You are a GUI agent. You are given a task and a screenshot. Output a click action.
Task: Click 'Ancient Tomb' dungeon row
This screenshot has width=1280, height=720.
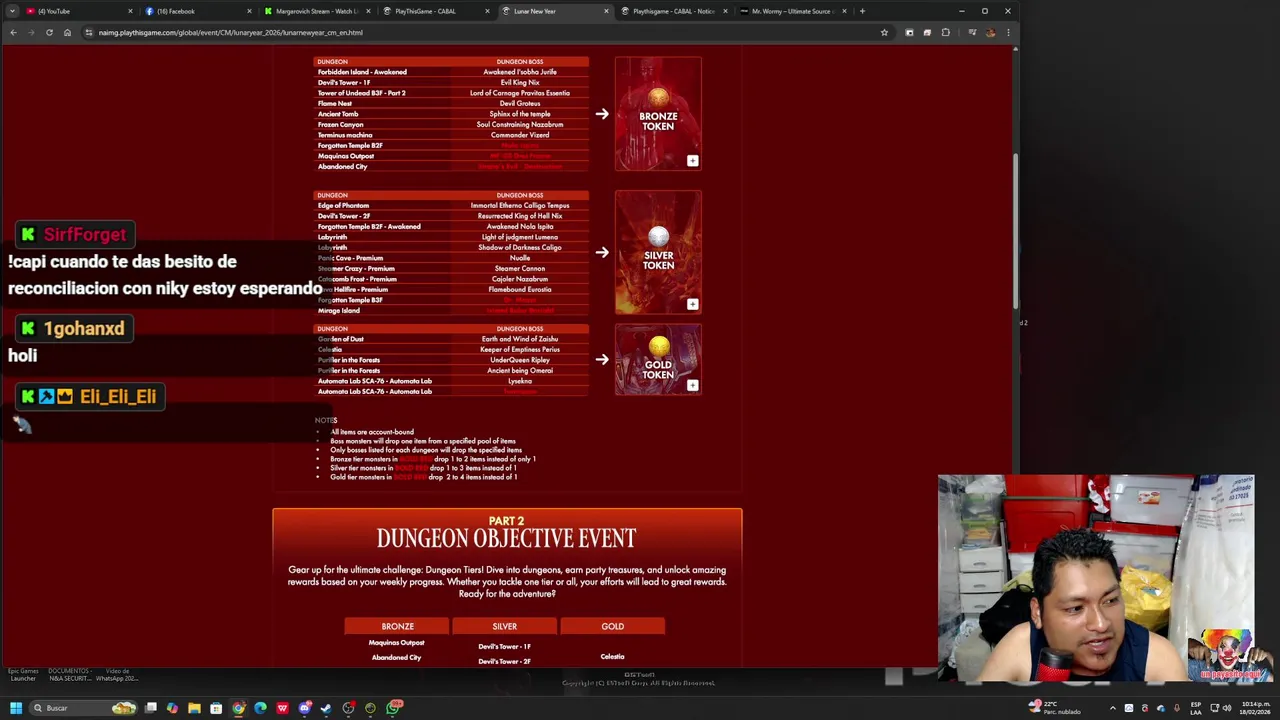[x=451, y=114]
